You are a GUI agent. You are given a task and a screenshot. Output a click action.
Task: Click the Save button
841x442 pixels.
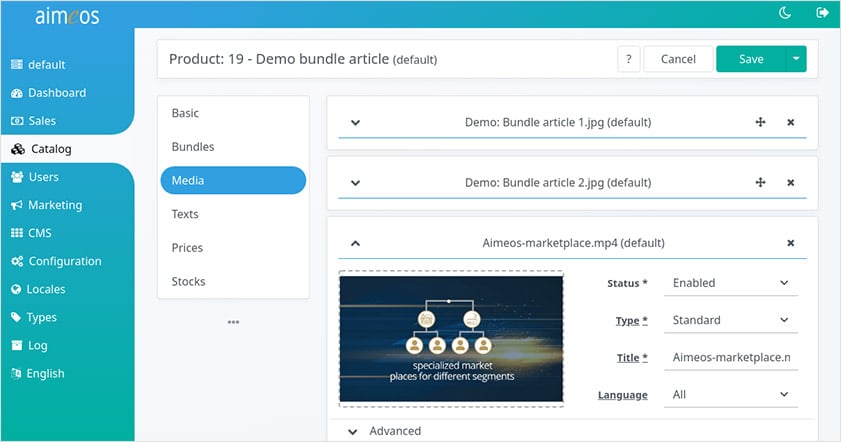point(751,59)
